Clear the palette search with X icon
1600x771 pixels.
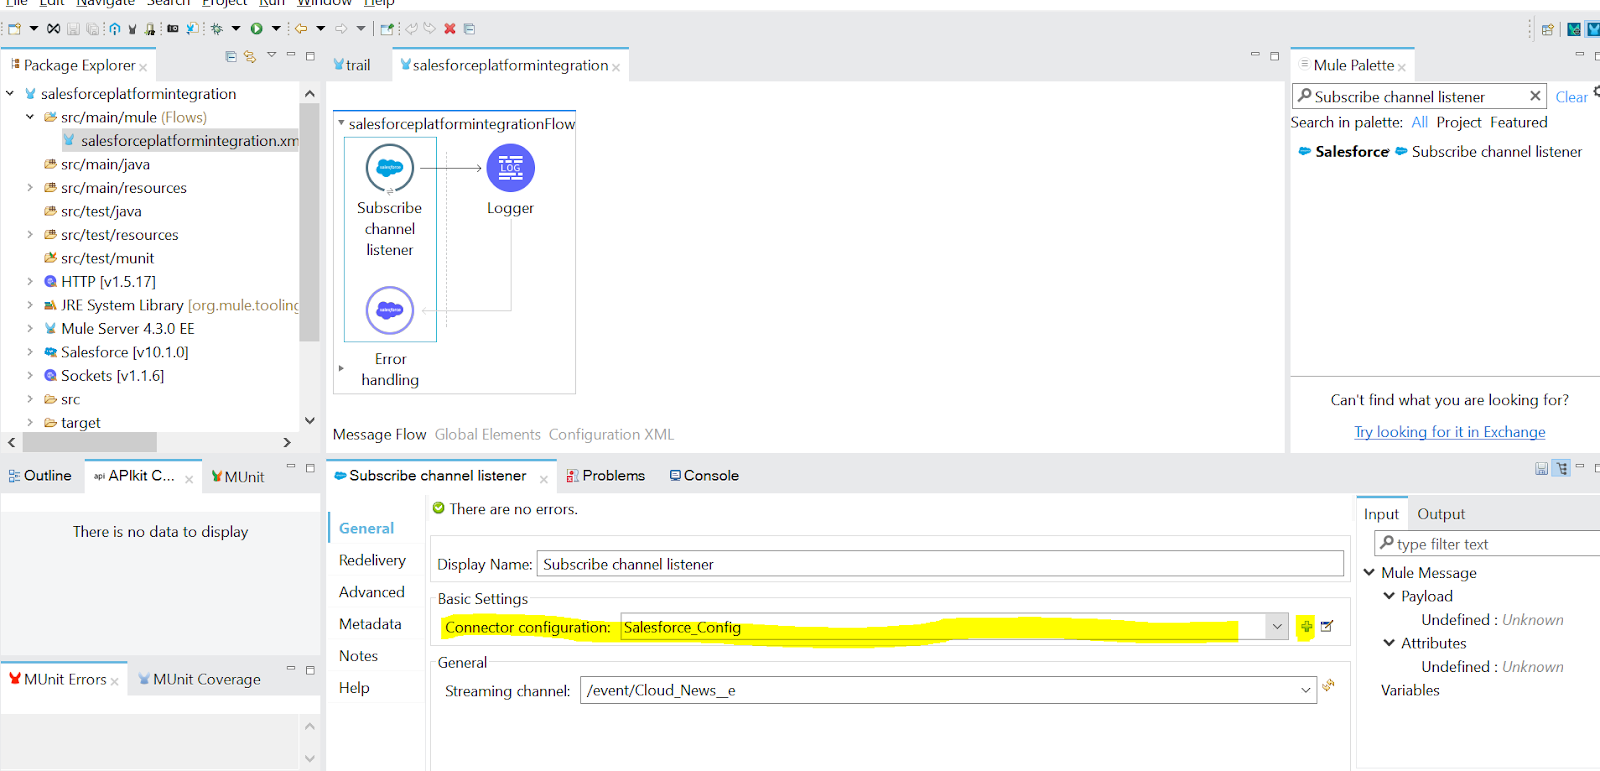click(x=1535, y=96)
